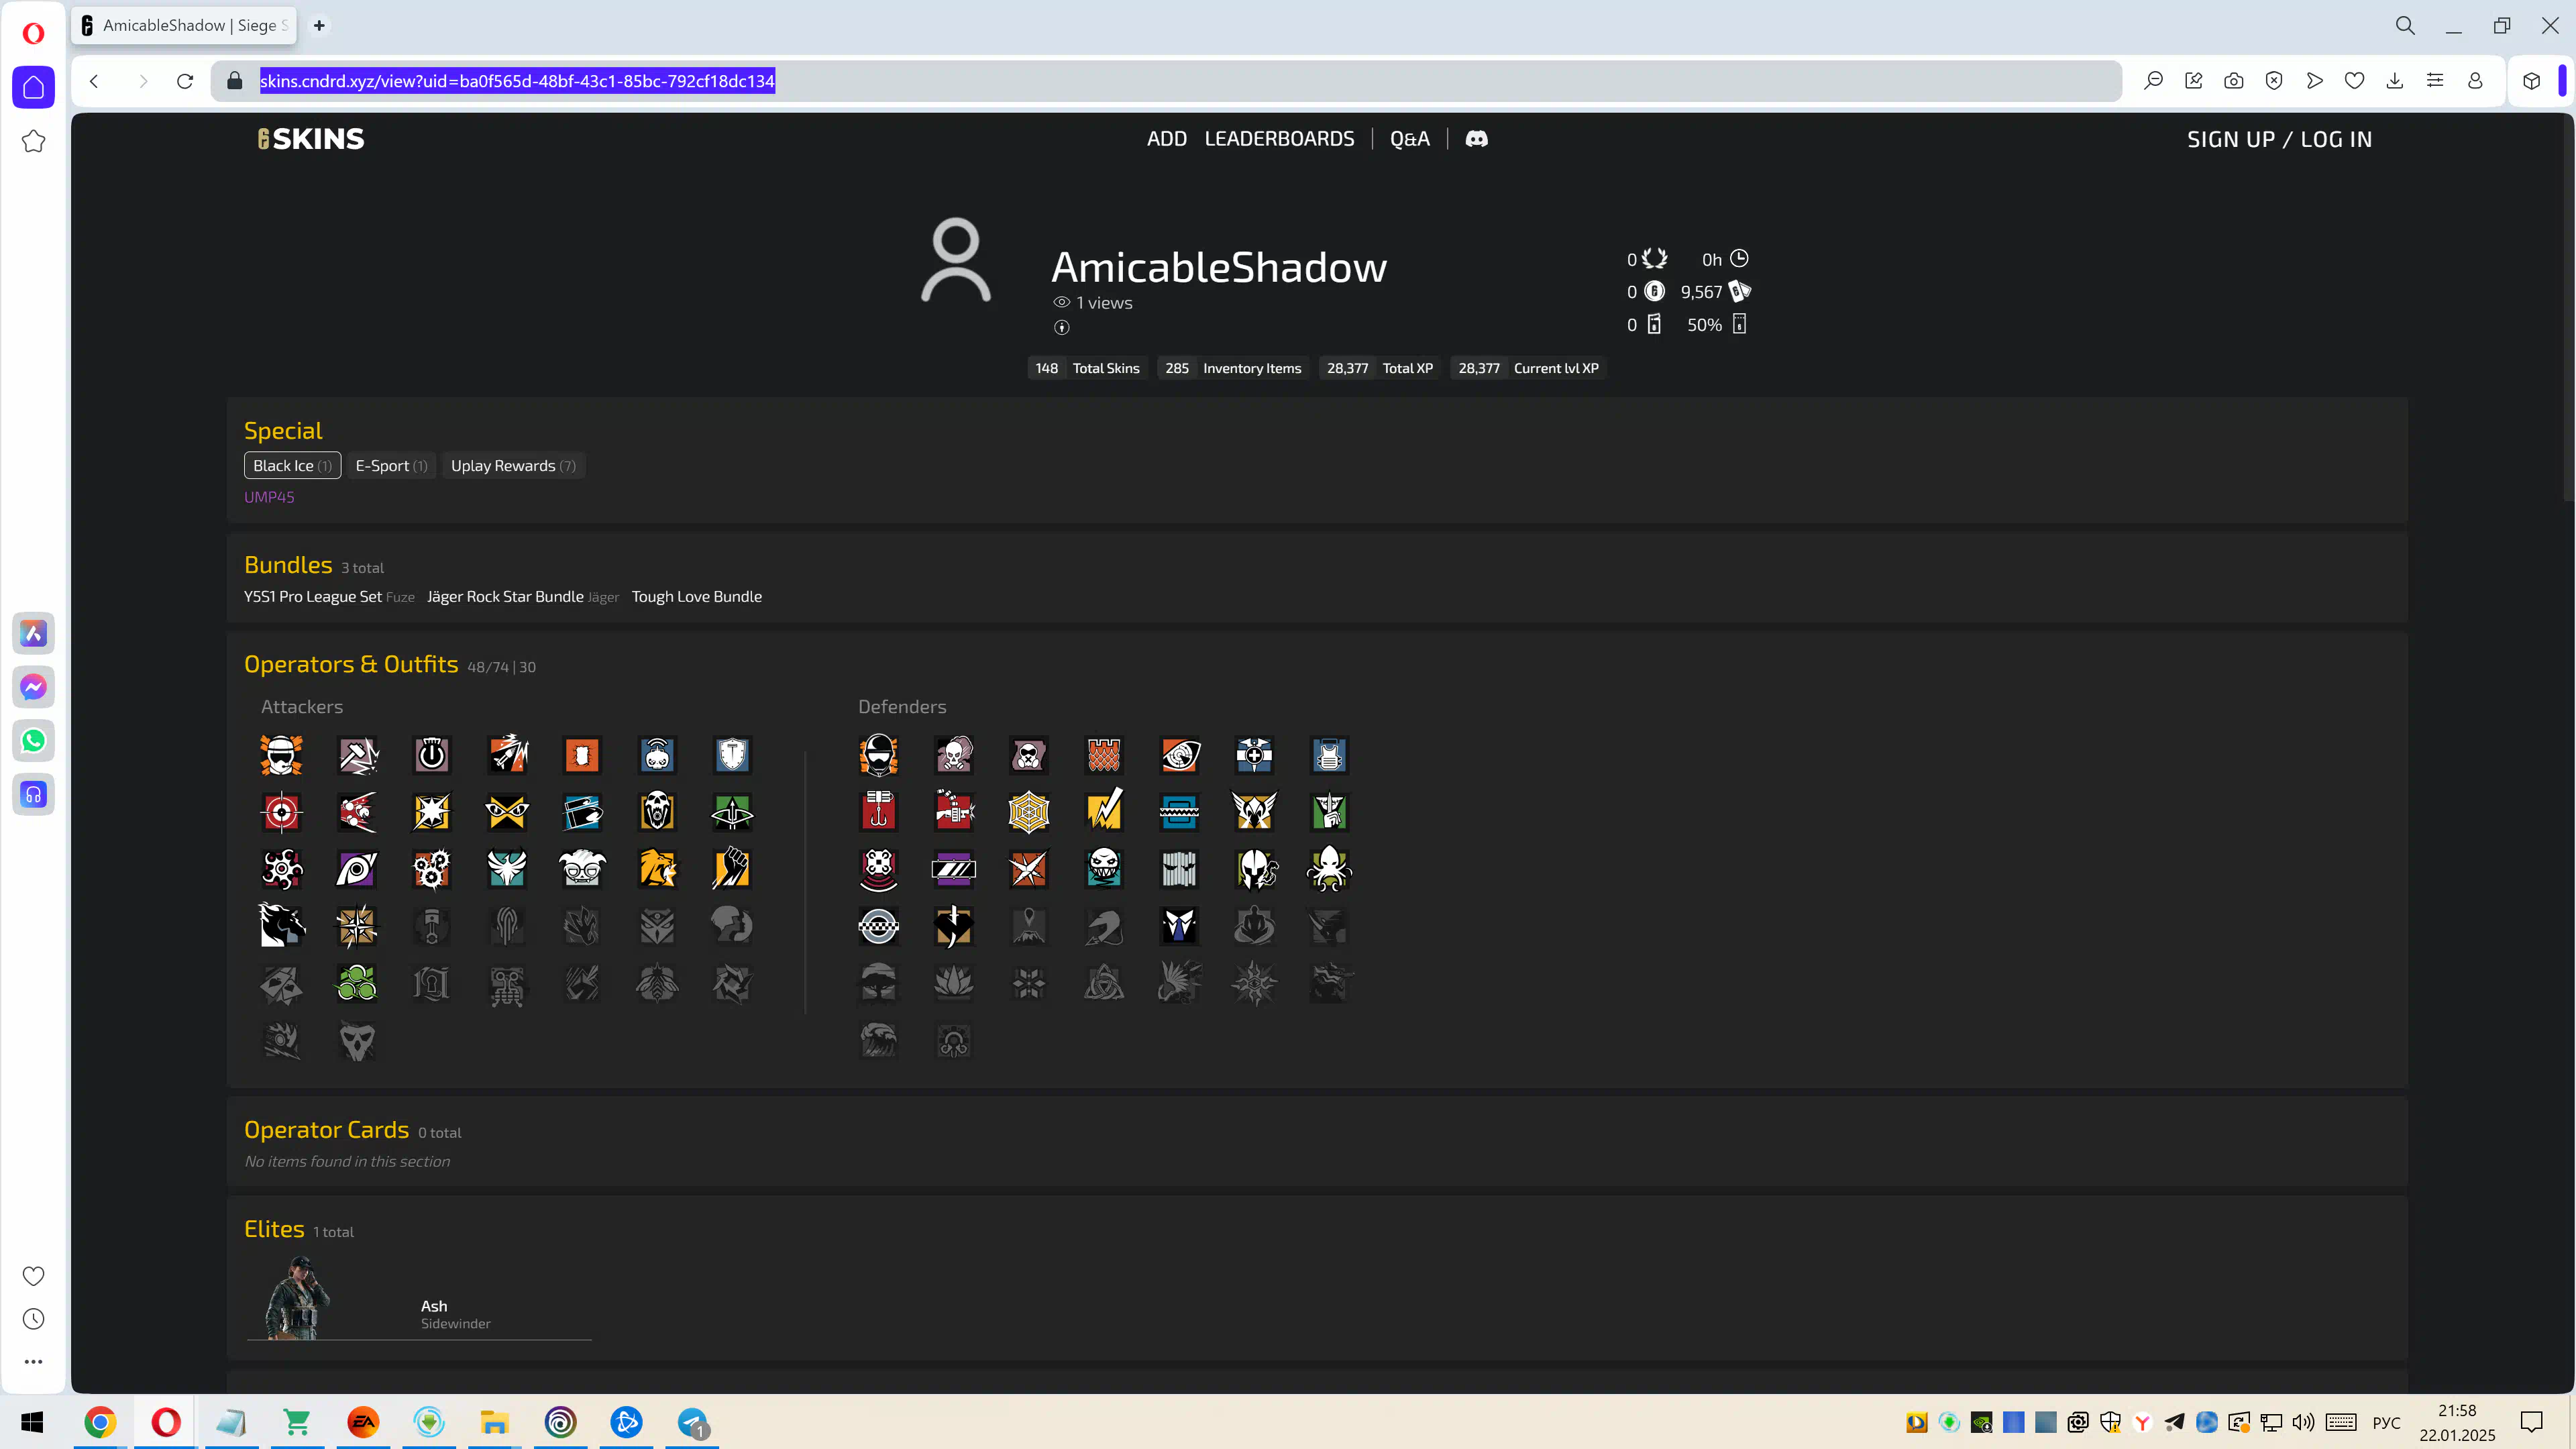This screenshot has height=1449, width=2576.
Task: Open the Discord icon in site header
Action: (x=1476, y=139)
